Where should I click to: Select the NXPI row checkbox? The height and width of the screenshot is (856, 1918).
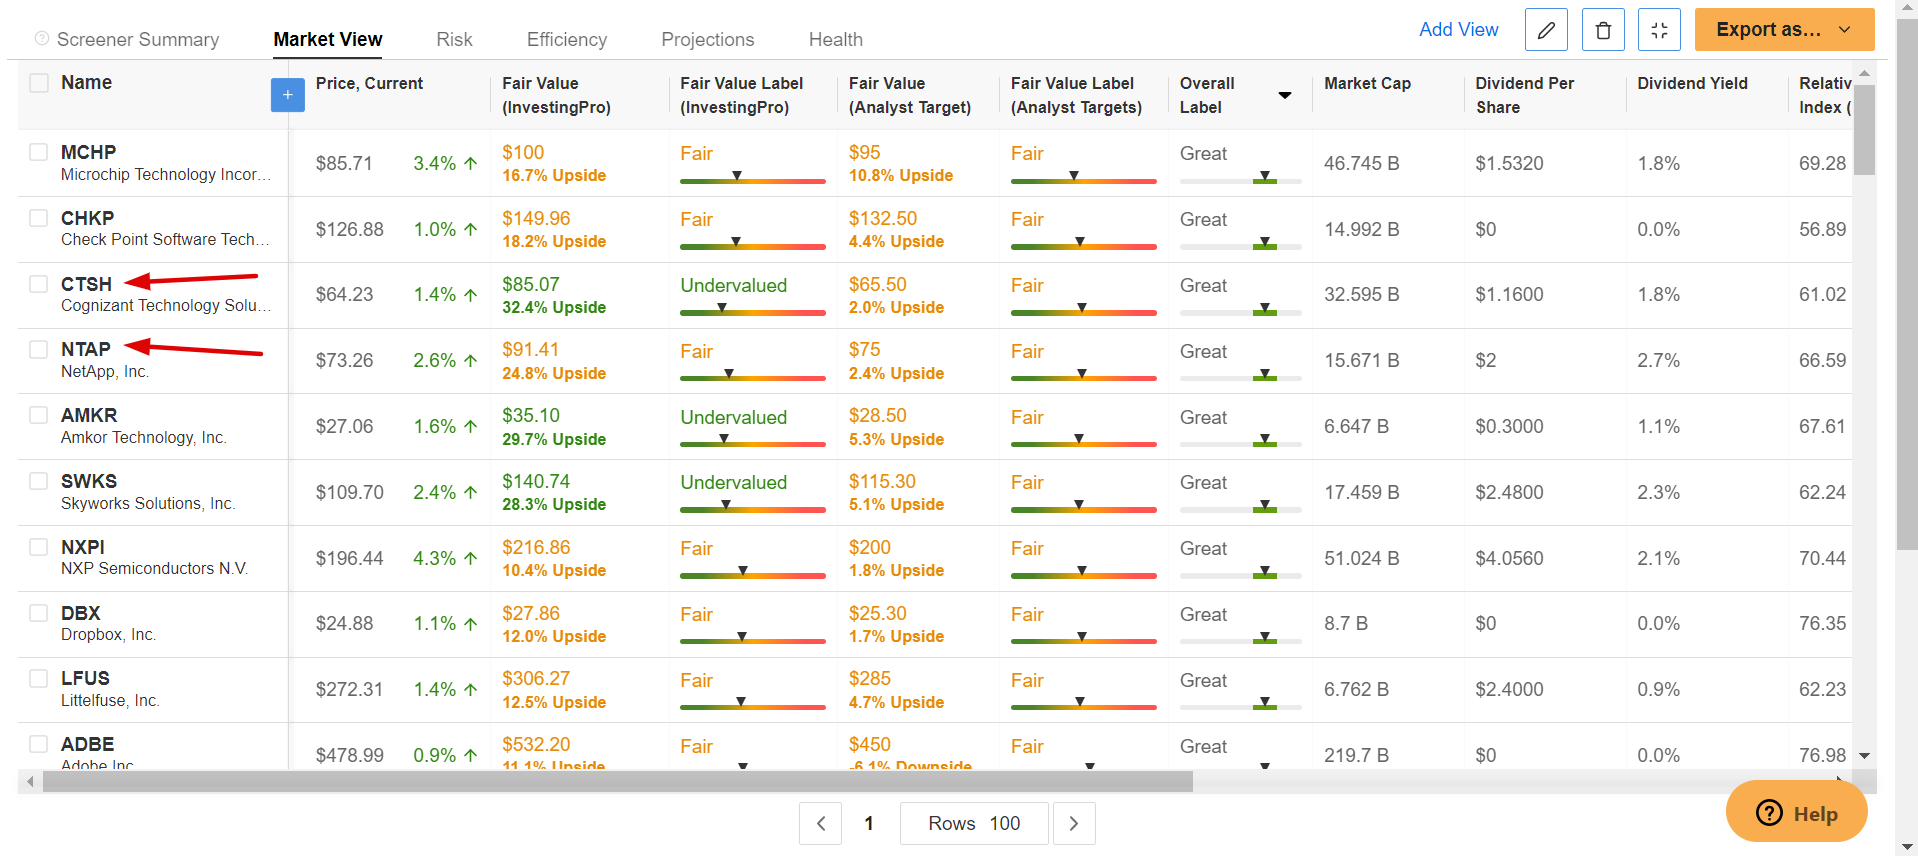tap(39, 547)
